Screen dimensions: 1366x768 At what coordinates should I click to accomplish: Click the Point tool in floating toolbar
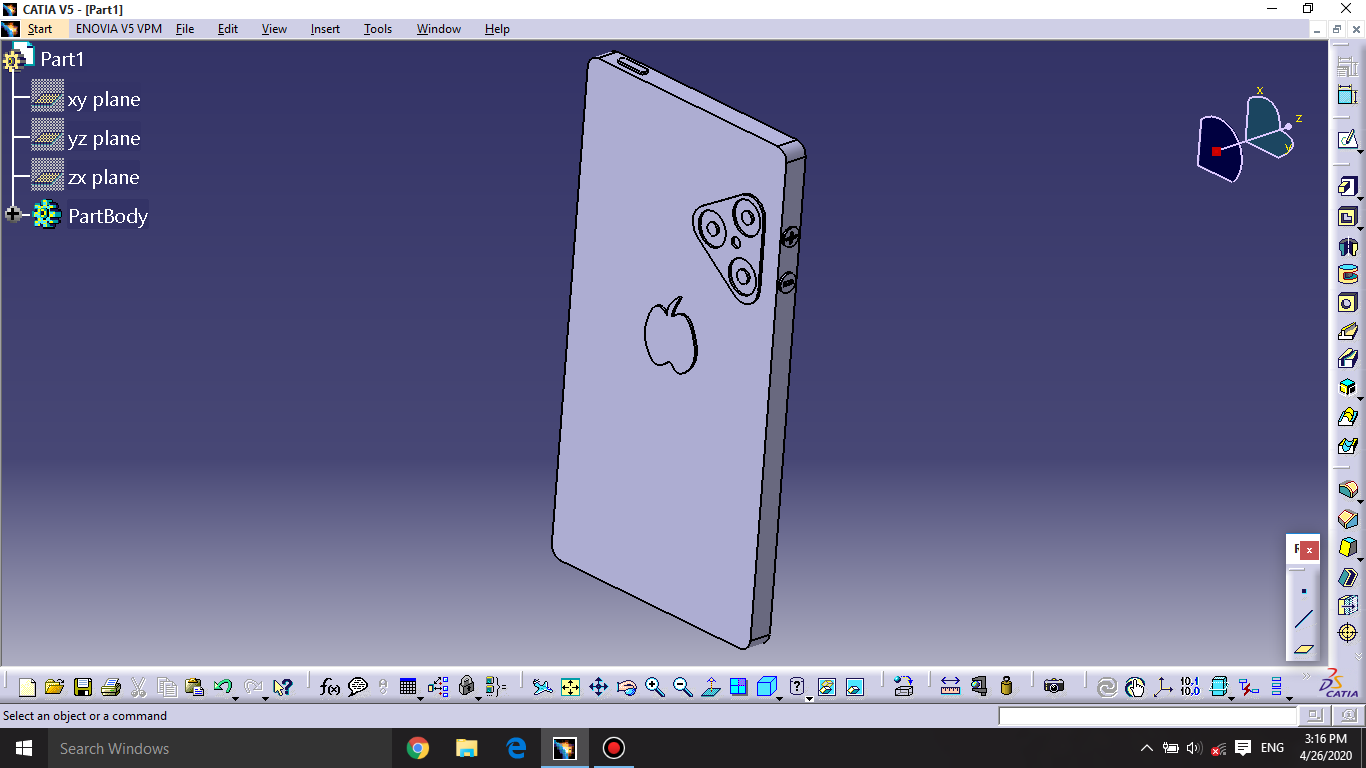1303,591
